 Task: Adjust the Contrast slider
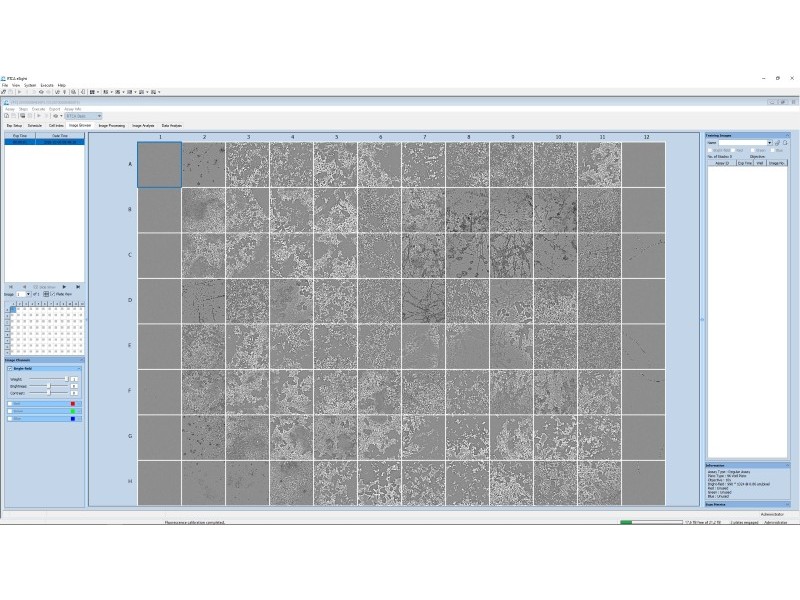pos(49,393)
